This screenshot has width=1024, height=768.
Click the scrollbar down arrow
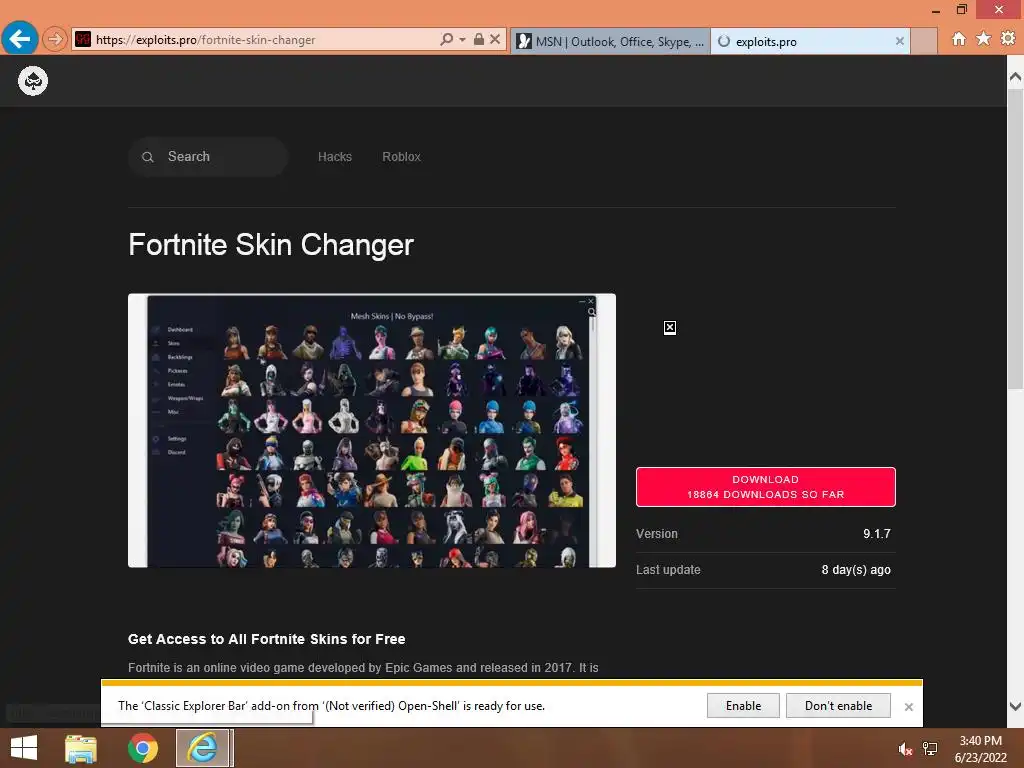pos(1015,706)
